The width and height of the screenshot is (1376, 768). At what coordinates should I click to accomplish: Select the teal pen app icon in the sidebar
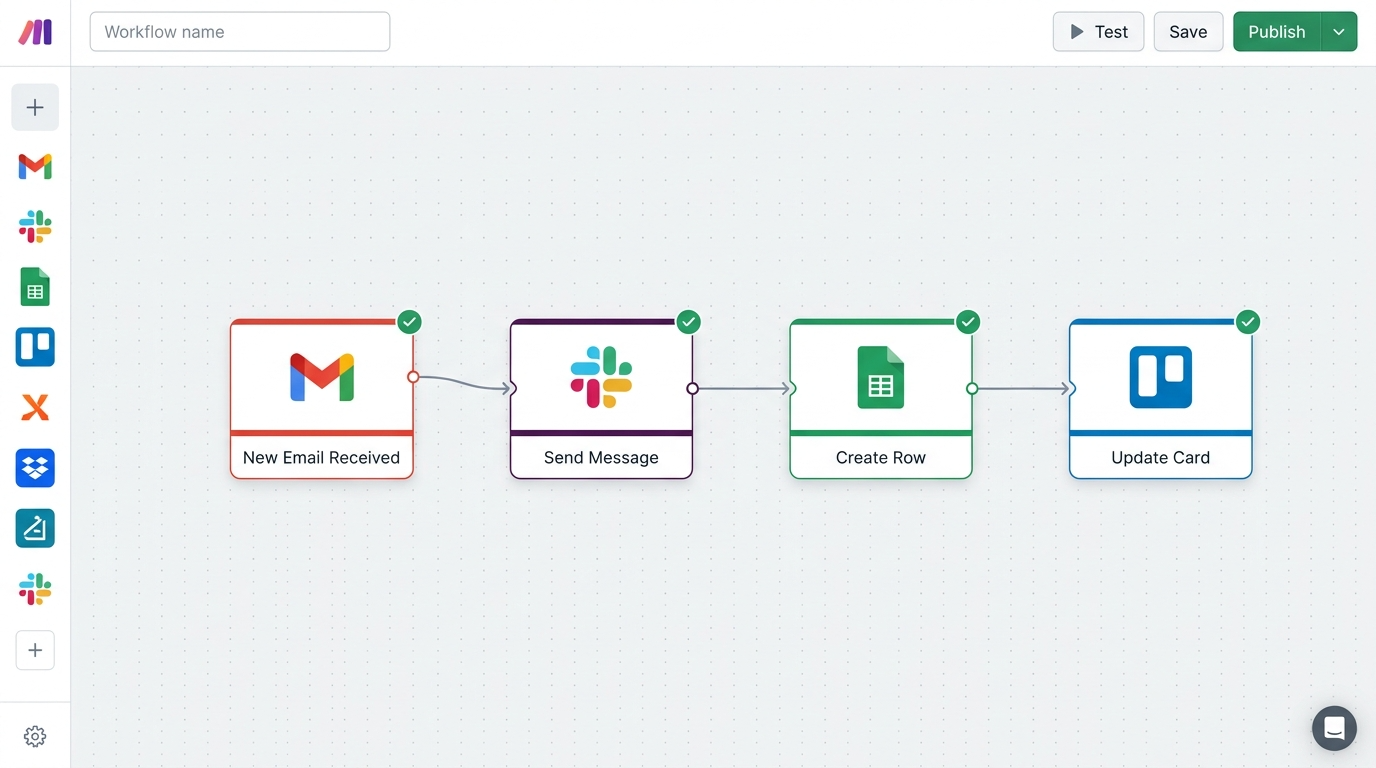pyautogui.click(x=35, y=528)
